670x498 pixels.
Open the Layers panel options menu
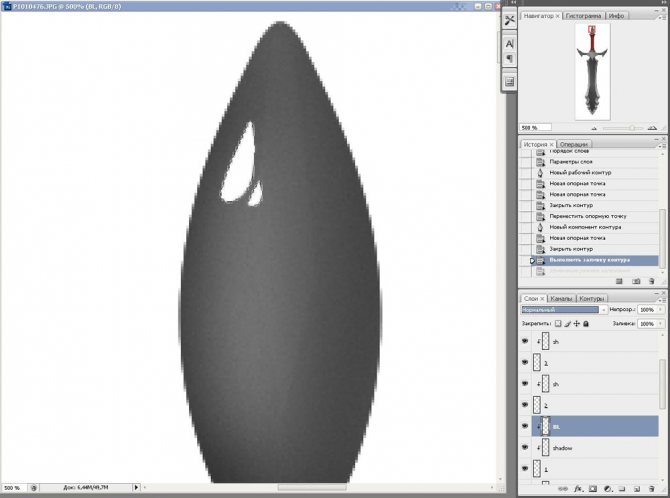tap(663, 300)
